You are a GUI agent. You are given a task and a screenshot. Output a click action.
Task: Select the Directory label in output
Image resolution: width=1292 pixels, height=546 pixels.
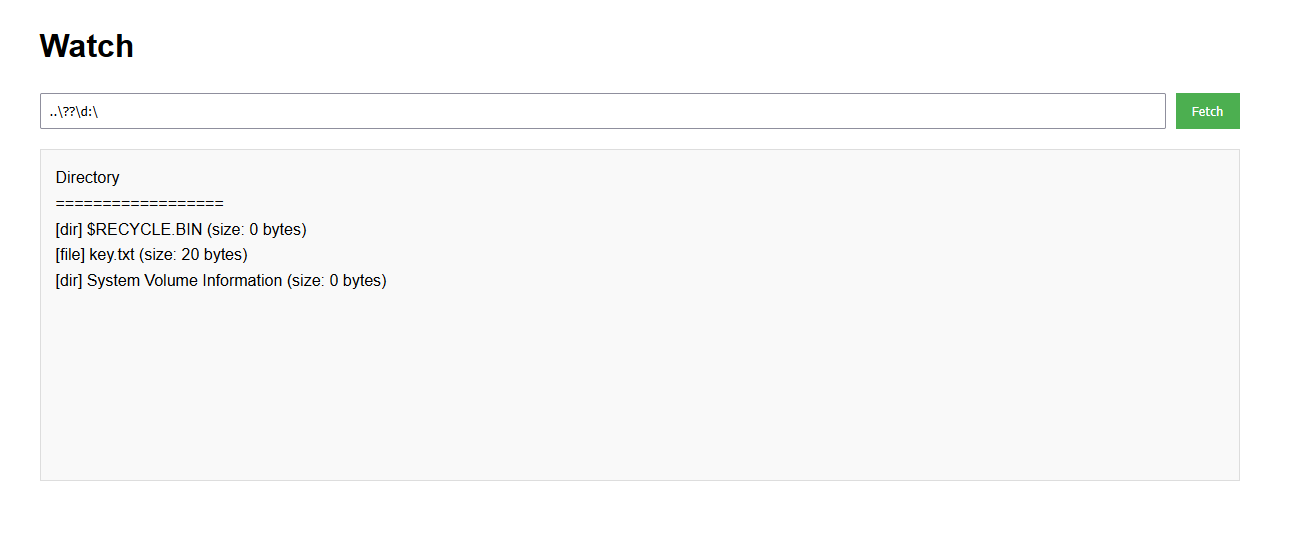87,178
